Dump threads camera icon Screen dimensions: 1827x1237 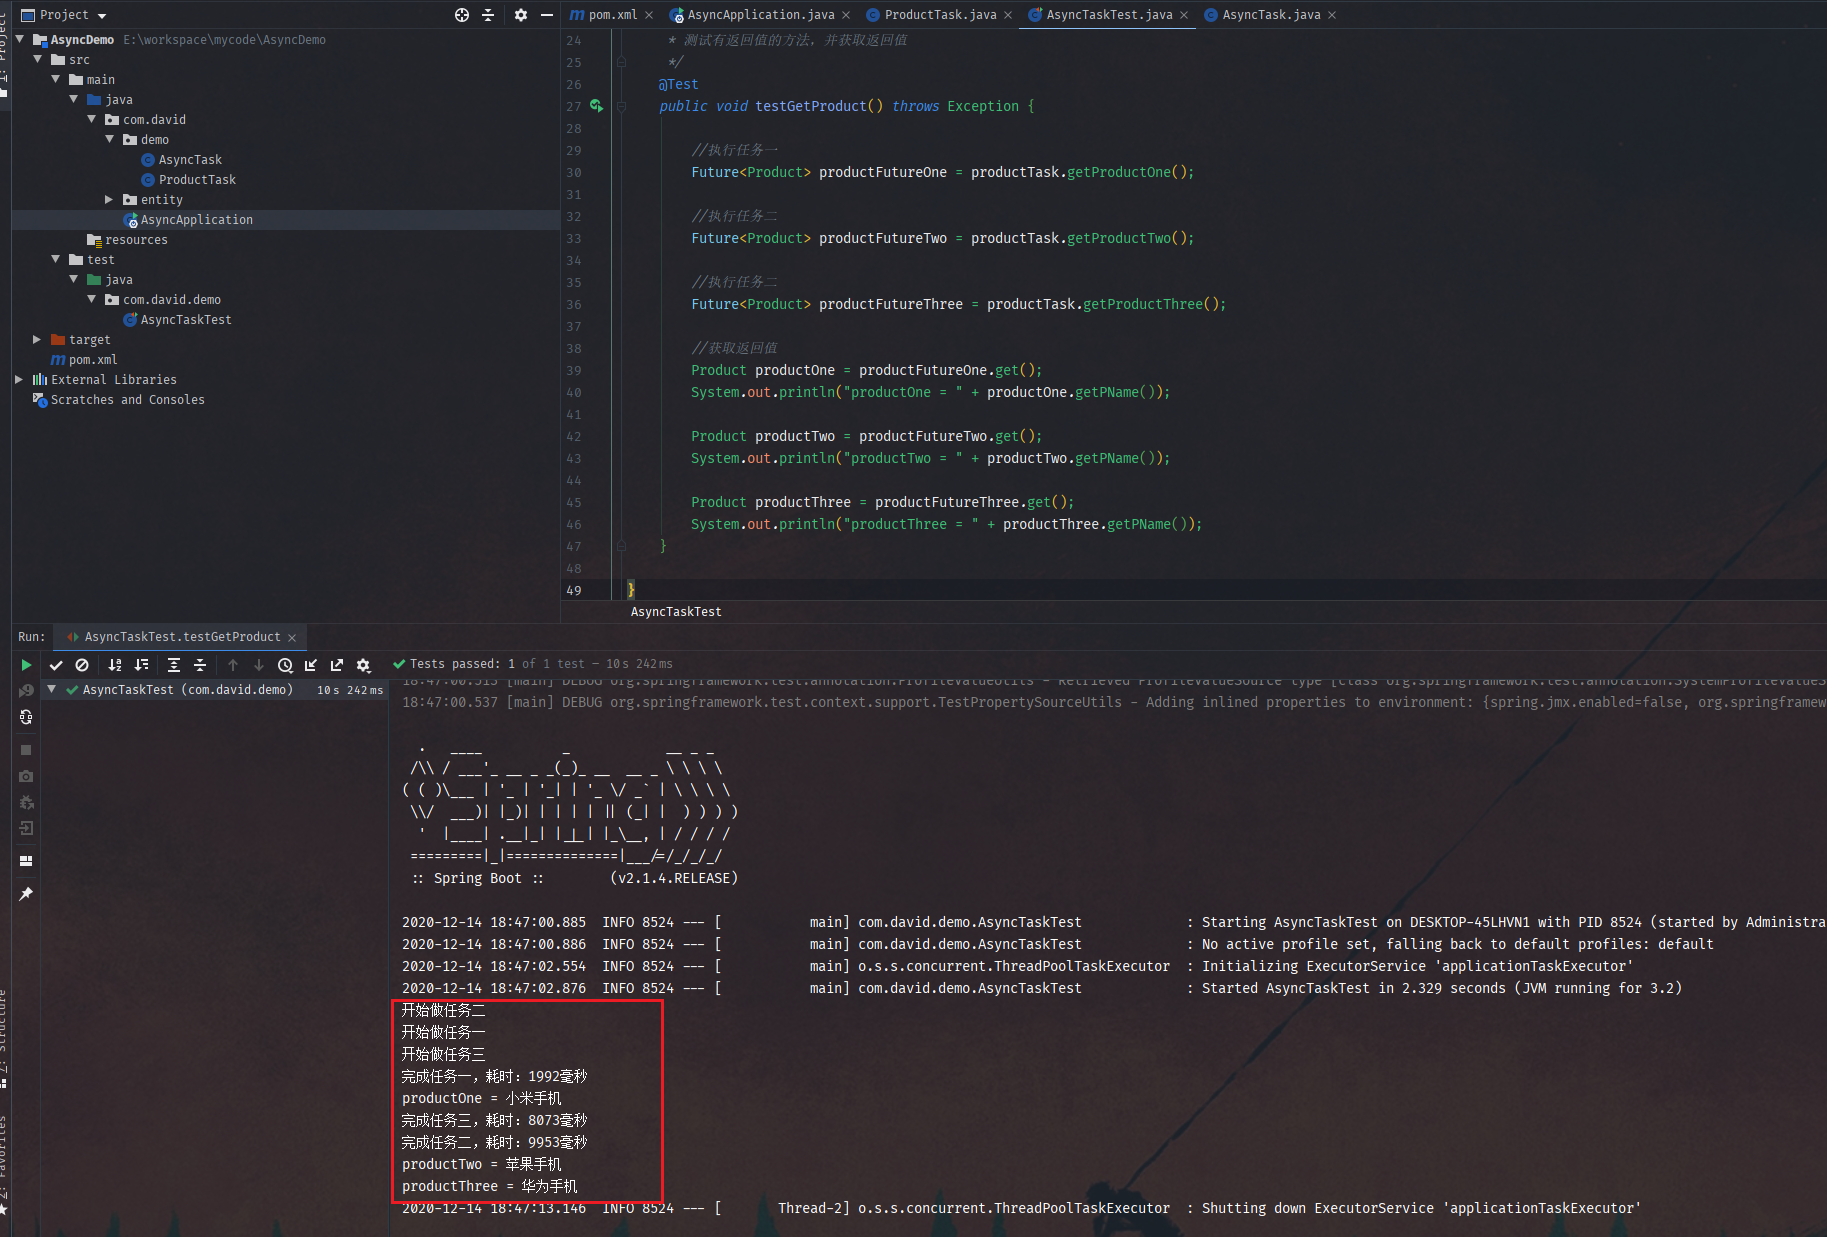26,776
